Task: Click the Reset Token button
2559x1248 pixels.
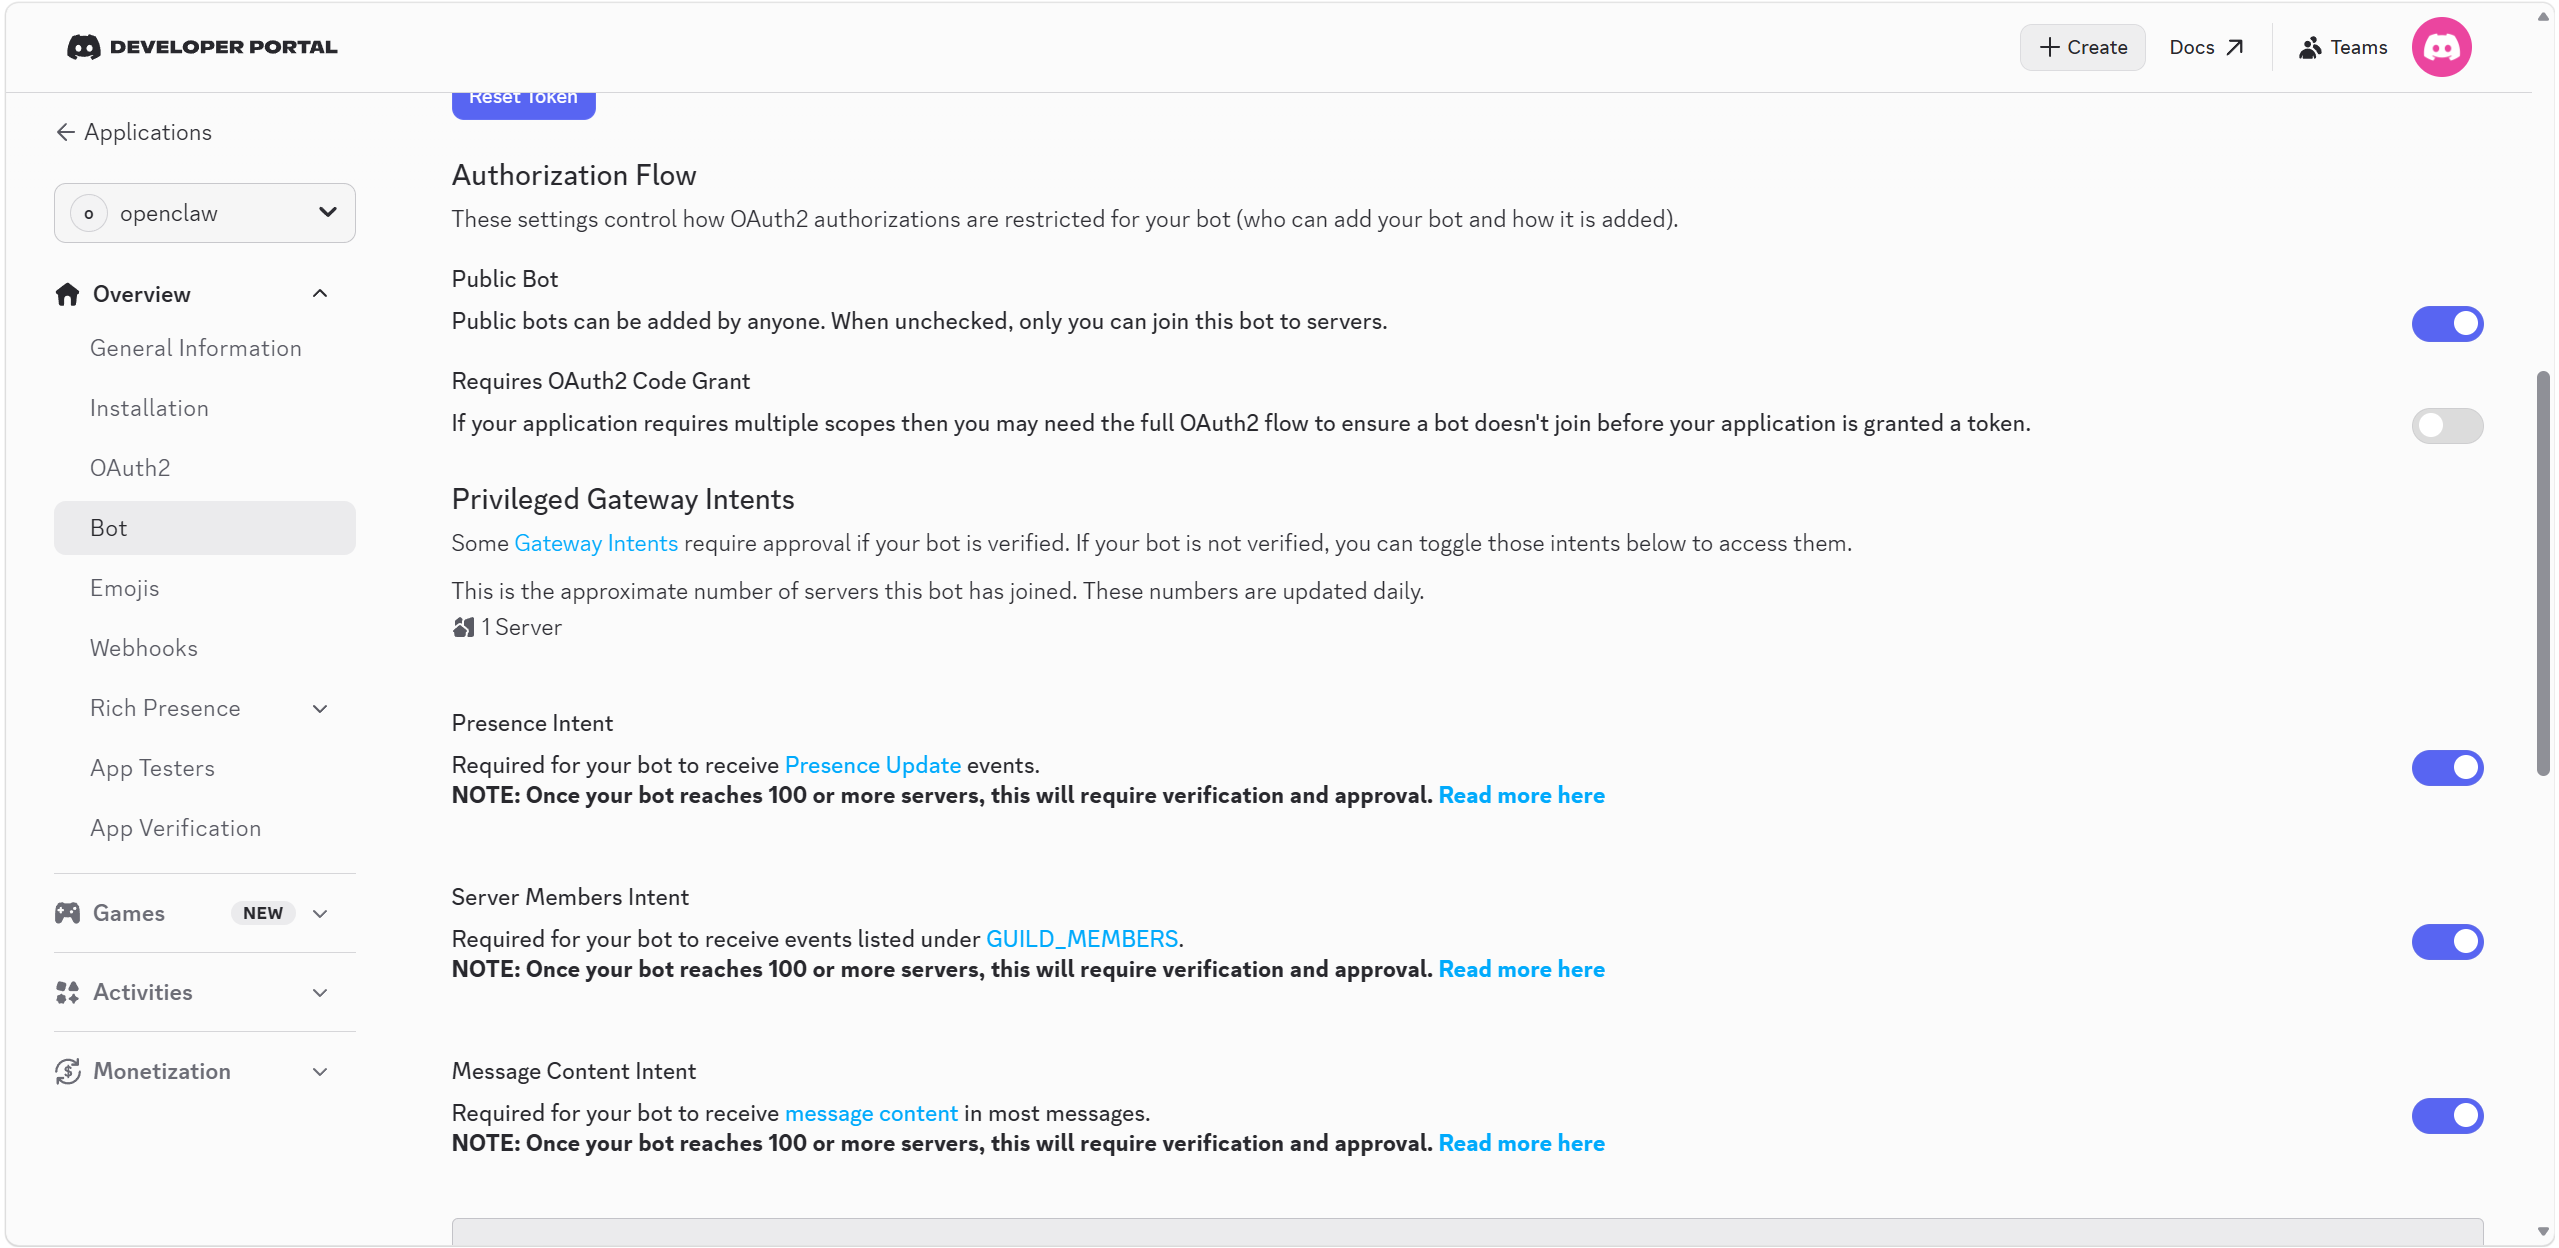Action: 523,100
